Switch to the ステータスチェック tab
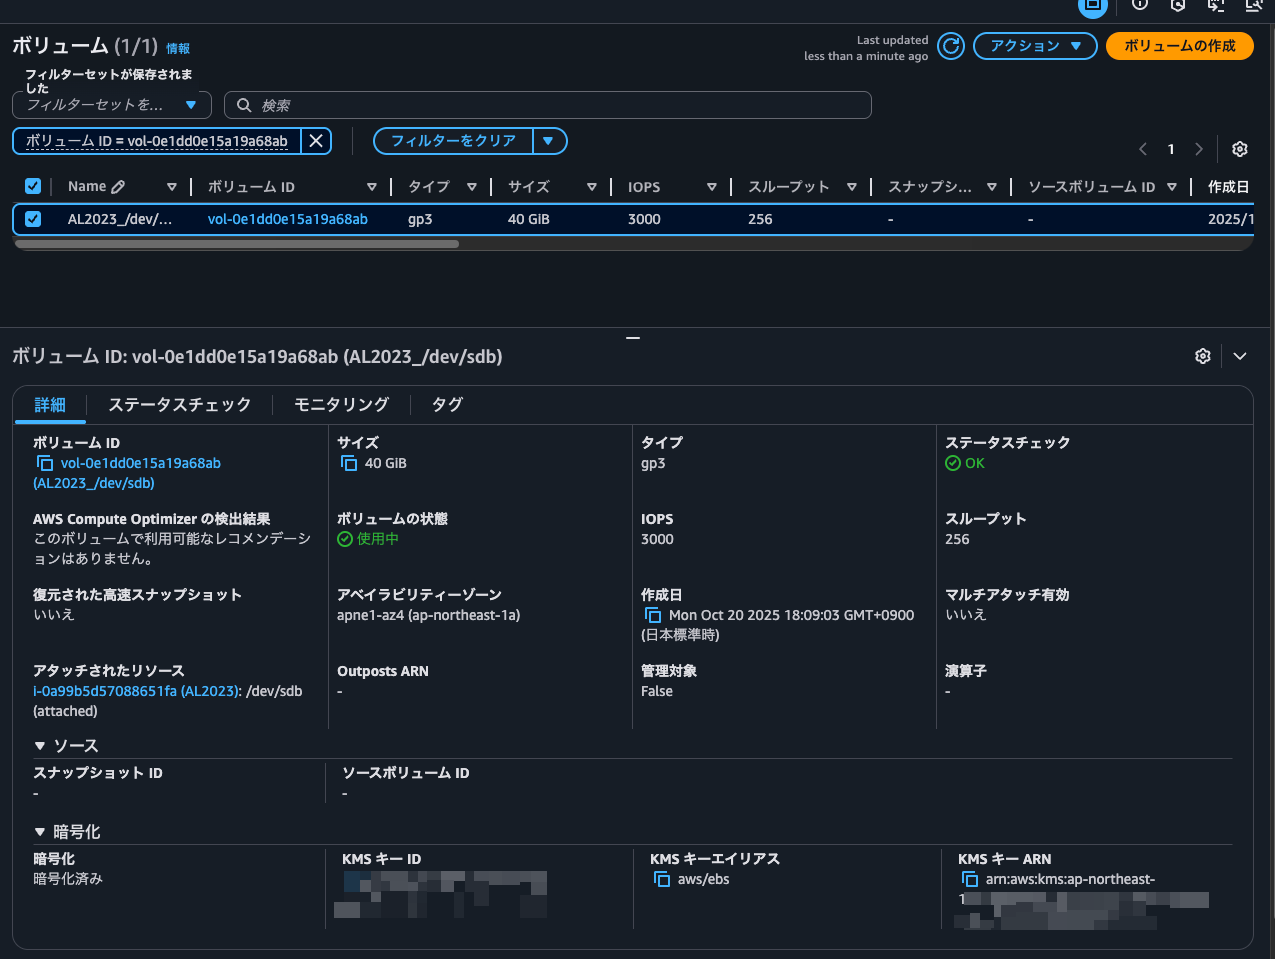Image resolution: width=1275 pixels, height=959 pixels. pyautogui.click(x=179, y=404)
